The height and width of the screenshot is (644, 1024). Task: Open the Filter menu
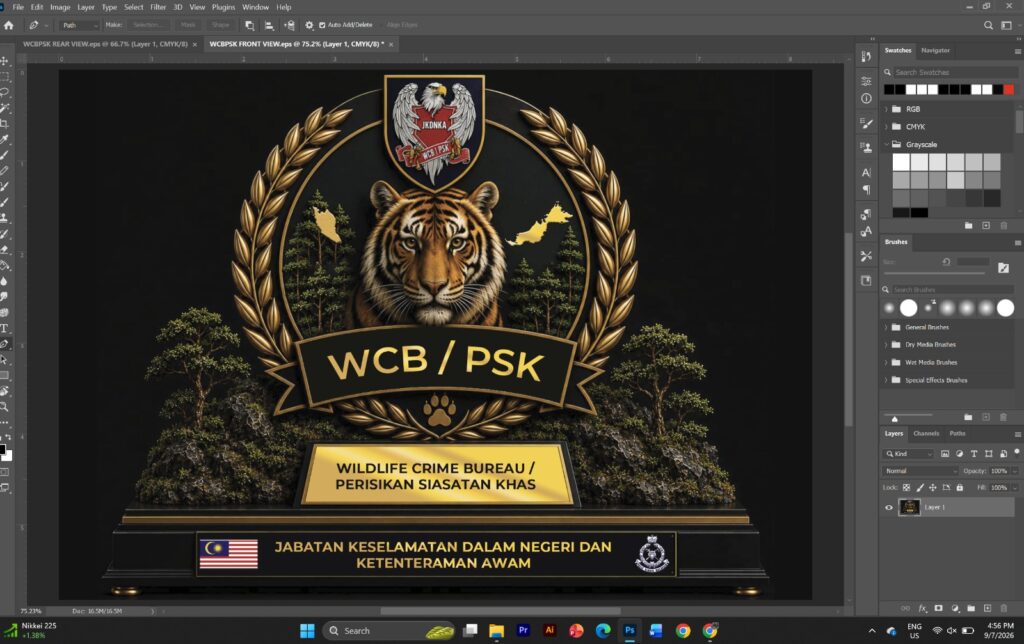coord(158,7)
